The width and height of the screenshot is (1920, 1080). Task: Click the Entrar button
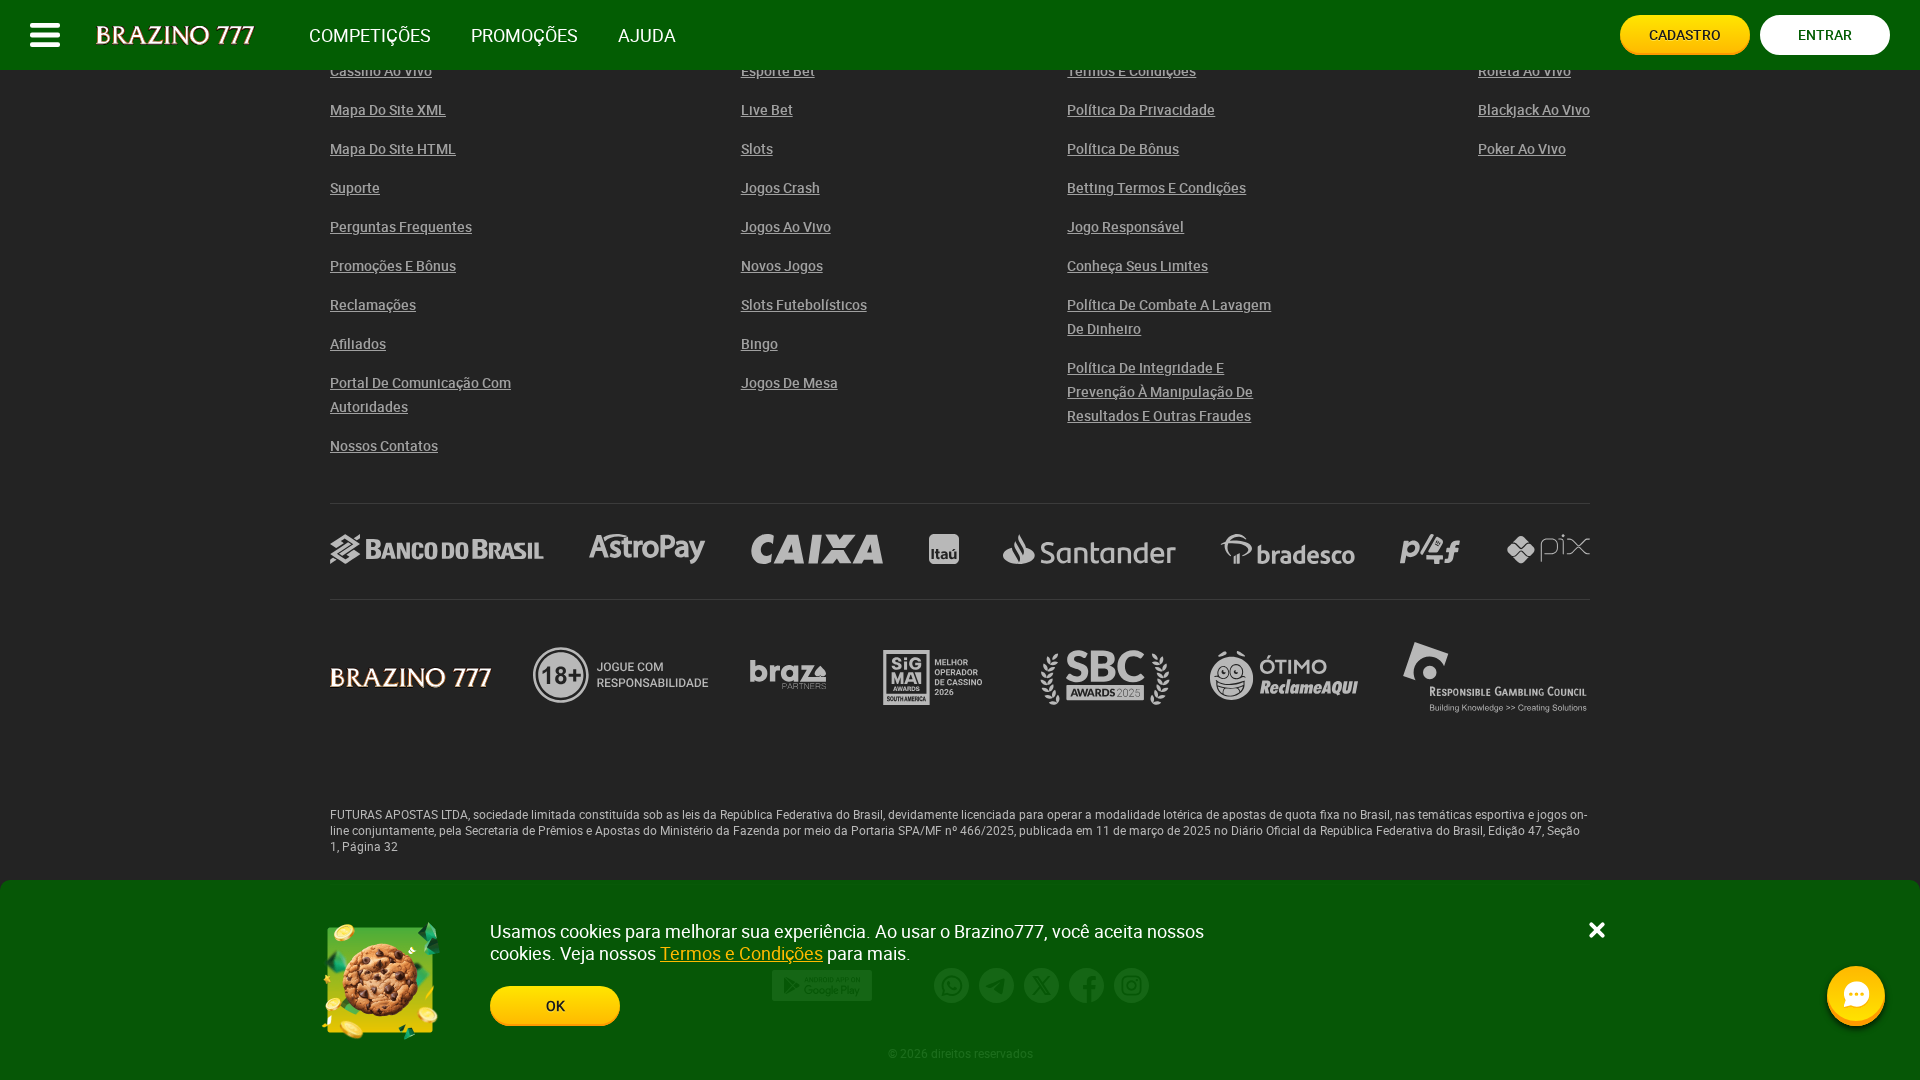click(x=1825, y=35)
